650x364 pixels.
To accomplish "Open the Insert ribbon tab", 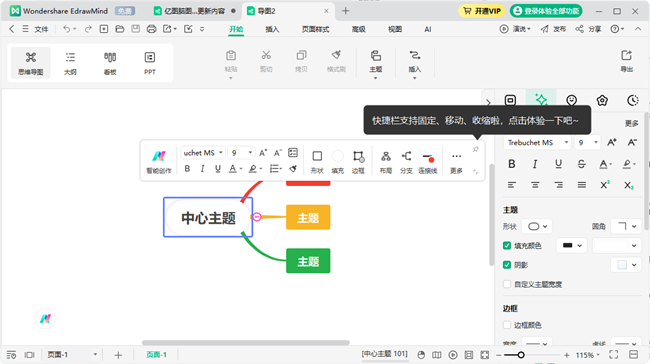I will (x=272, y=29).
